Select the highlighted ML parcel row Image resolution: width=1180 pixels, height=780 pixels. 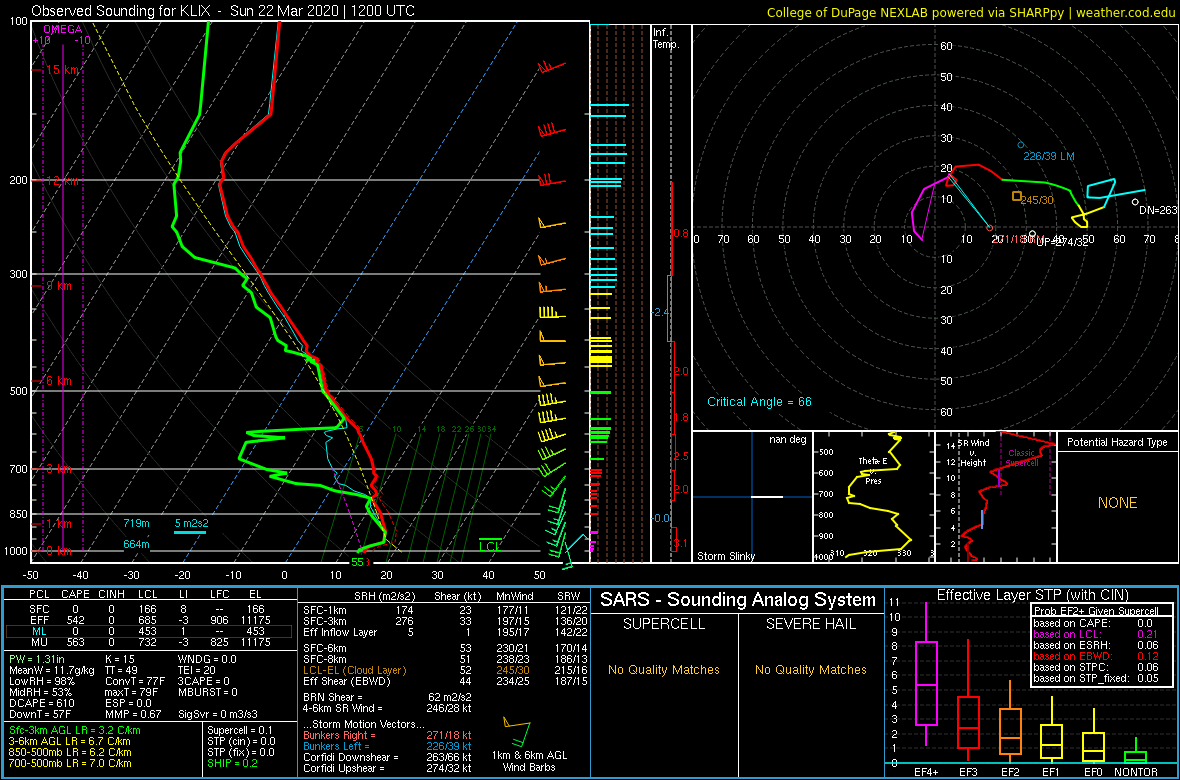148,631
